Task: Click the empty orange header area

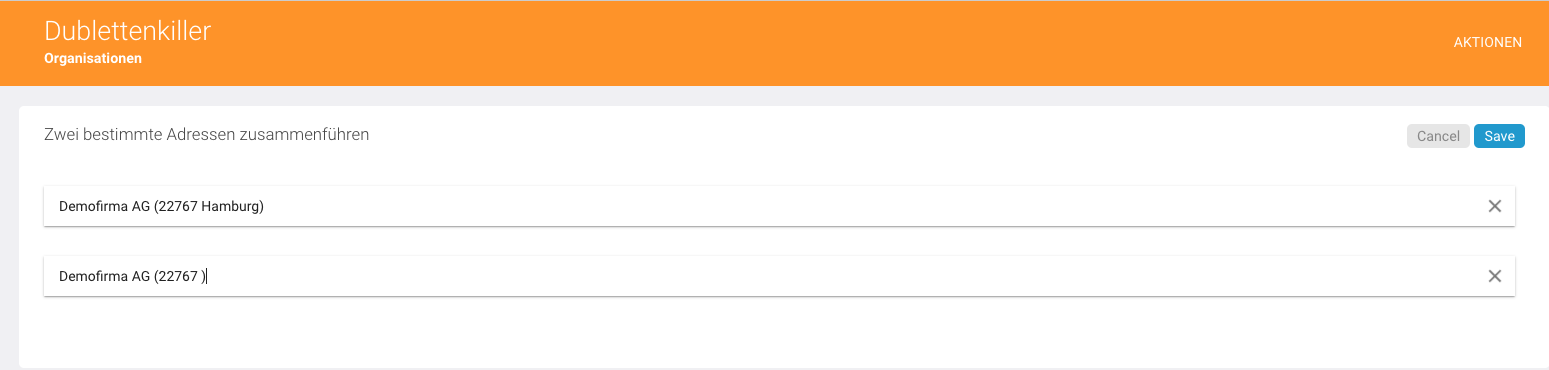Action: [x=800, y=42]
